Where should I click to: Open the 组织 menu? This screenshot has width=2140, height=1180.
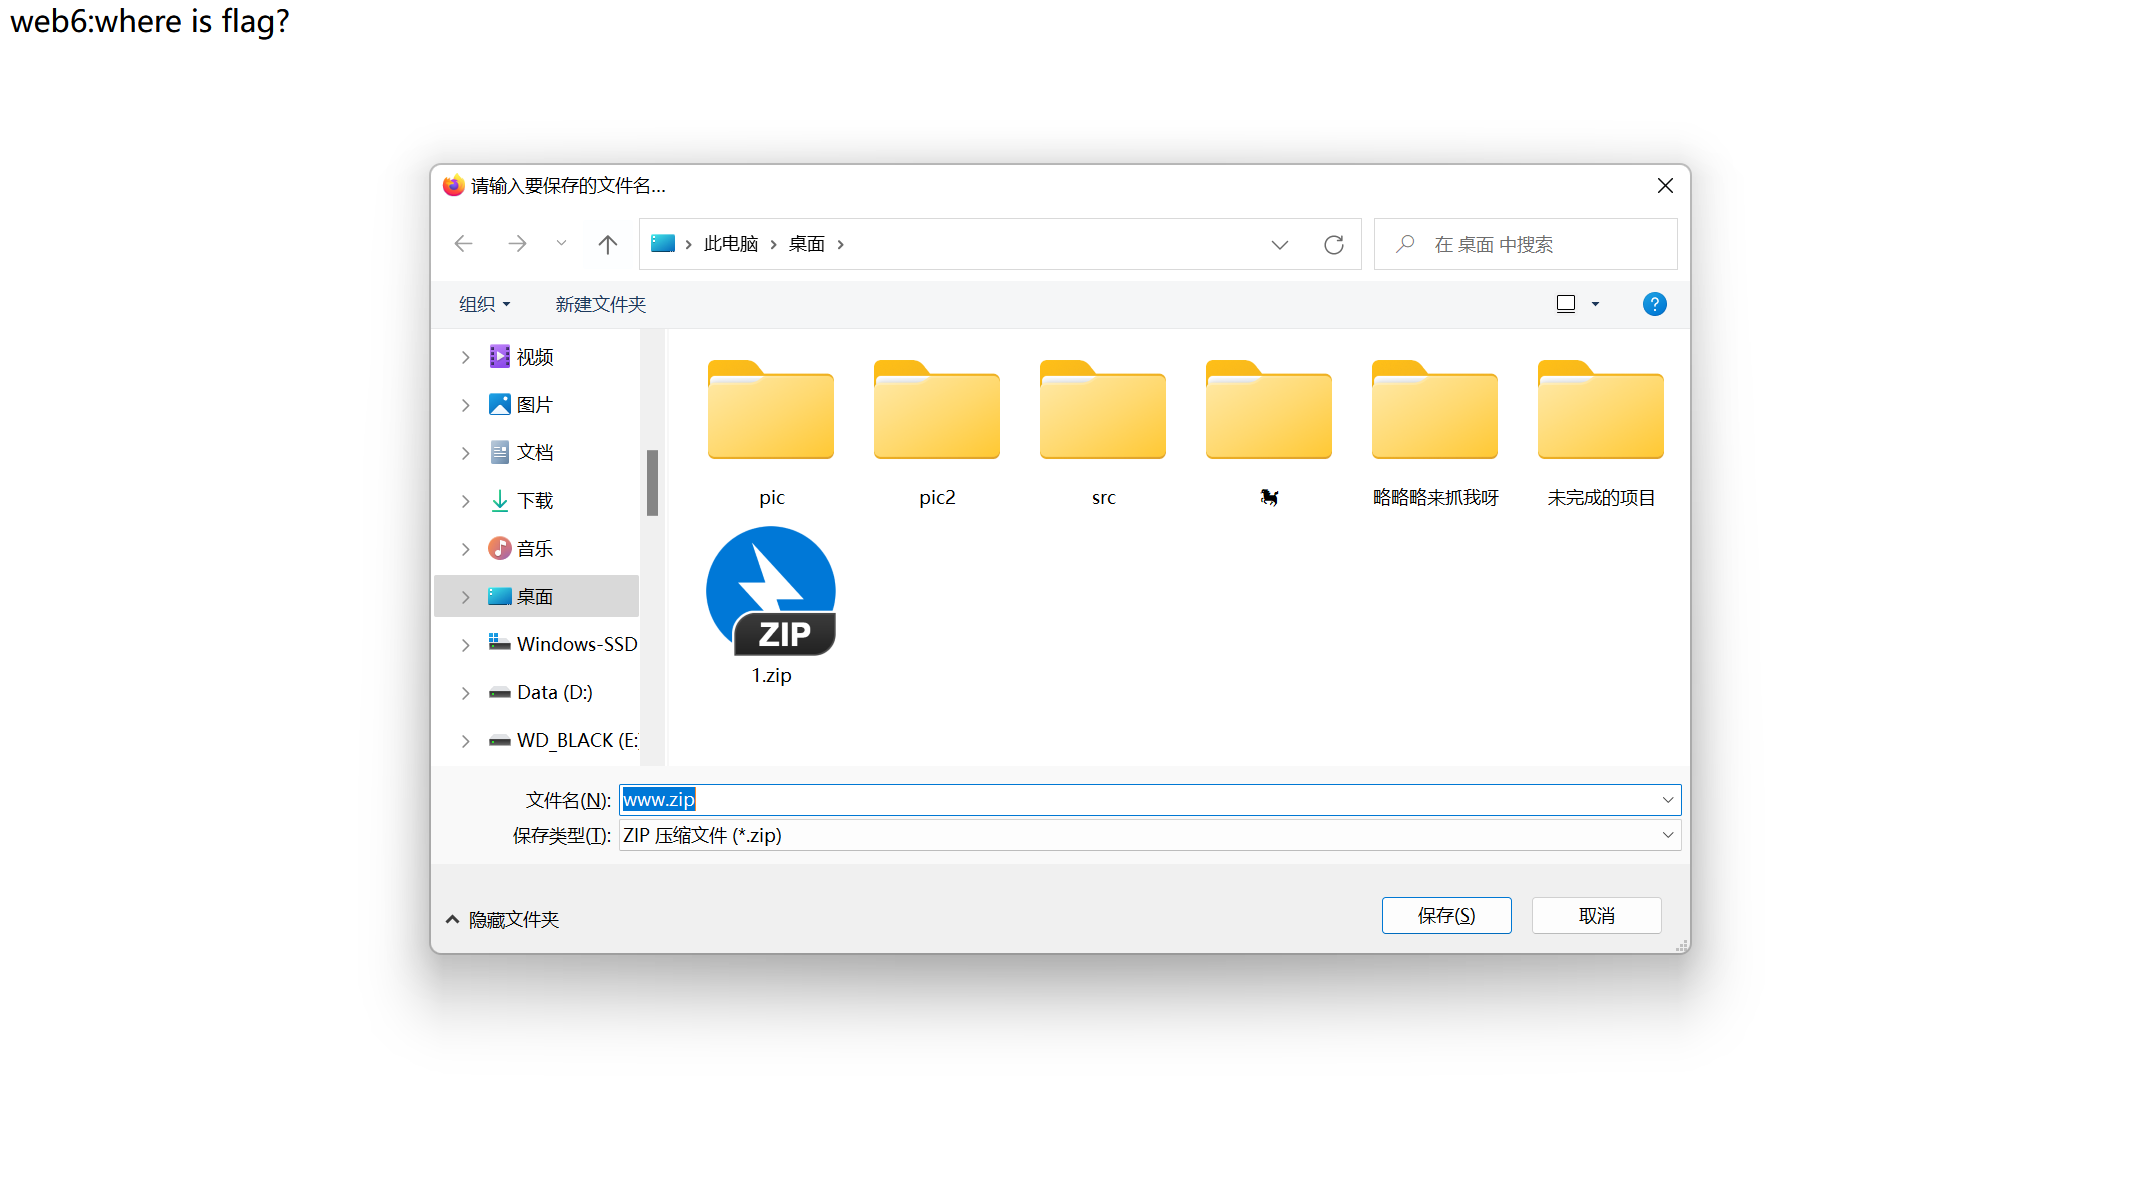[x=484, y=304]
